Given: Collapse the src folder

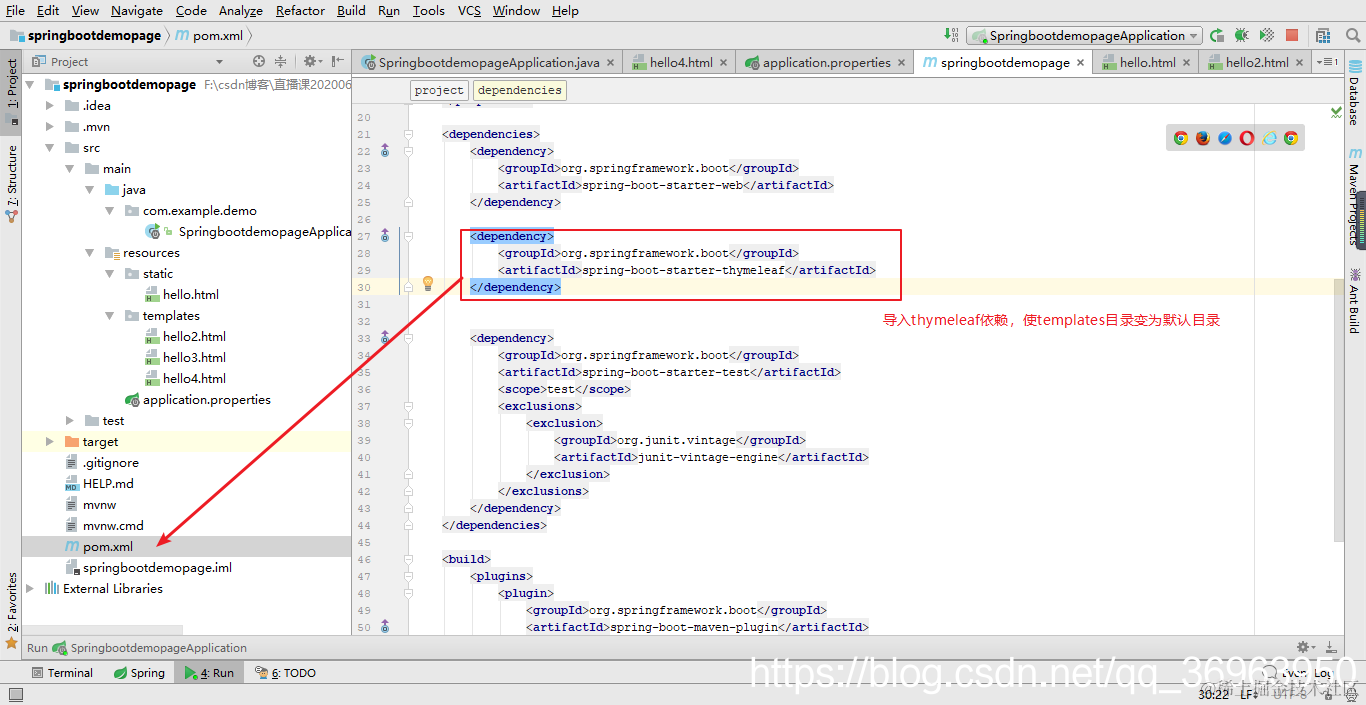Looking at the screenshot, I should click(50, 147).
